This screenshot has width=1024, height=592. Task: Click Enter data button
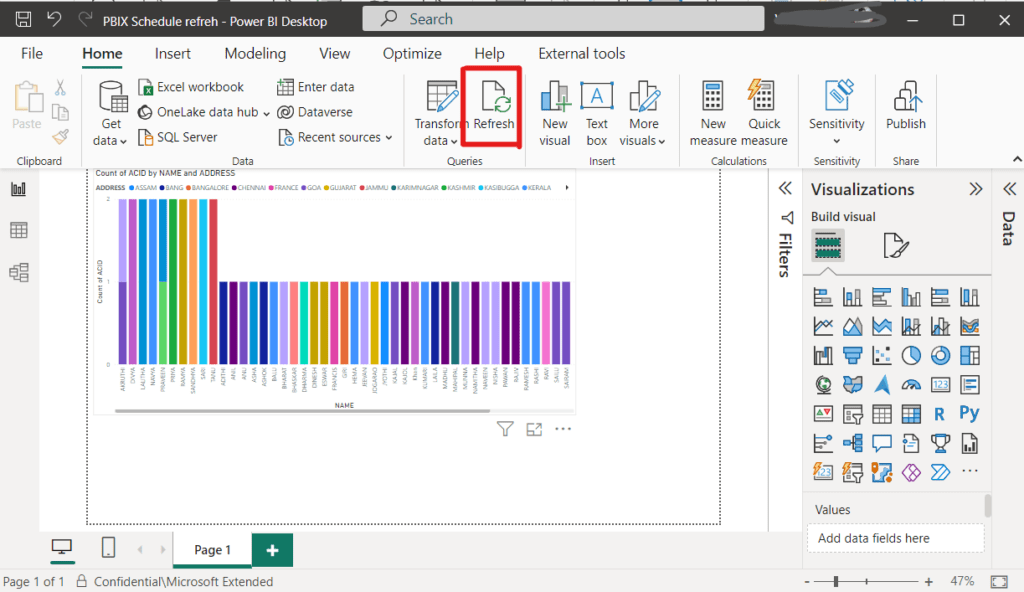coord(316,87)
